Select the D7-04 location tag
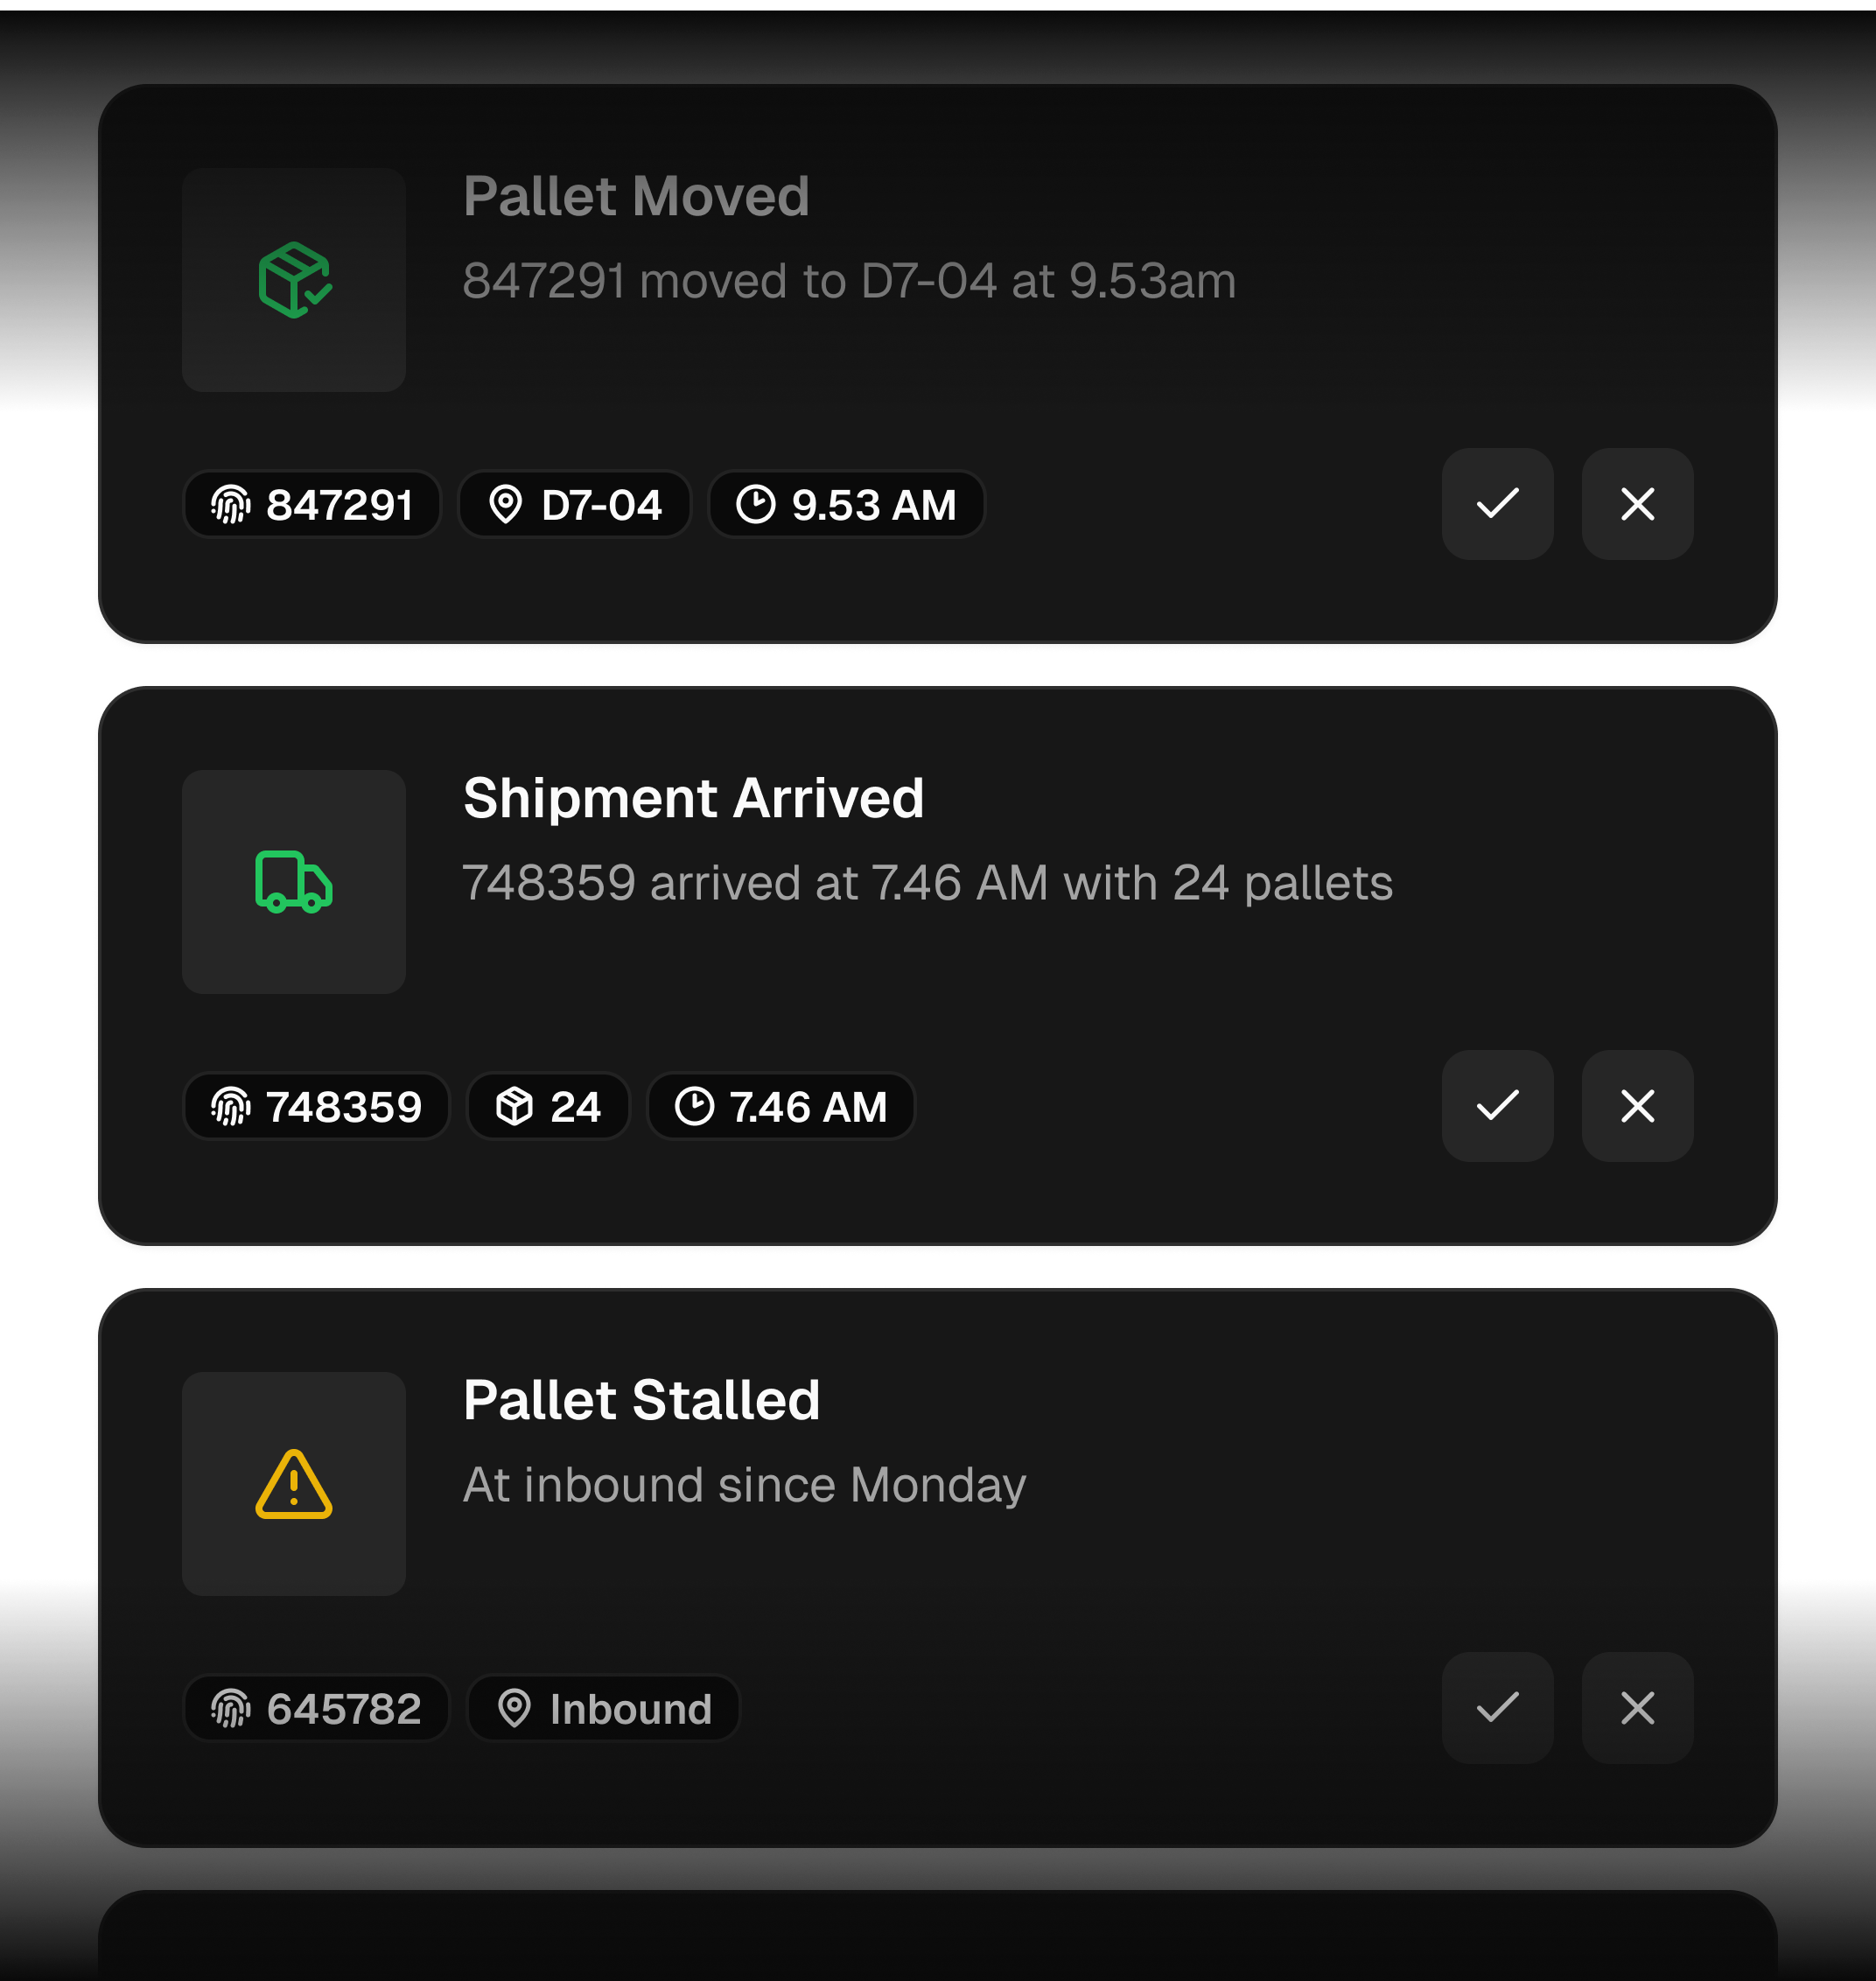1876x1981 pixels. pyautogui.click(x=575, y=505)
